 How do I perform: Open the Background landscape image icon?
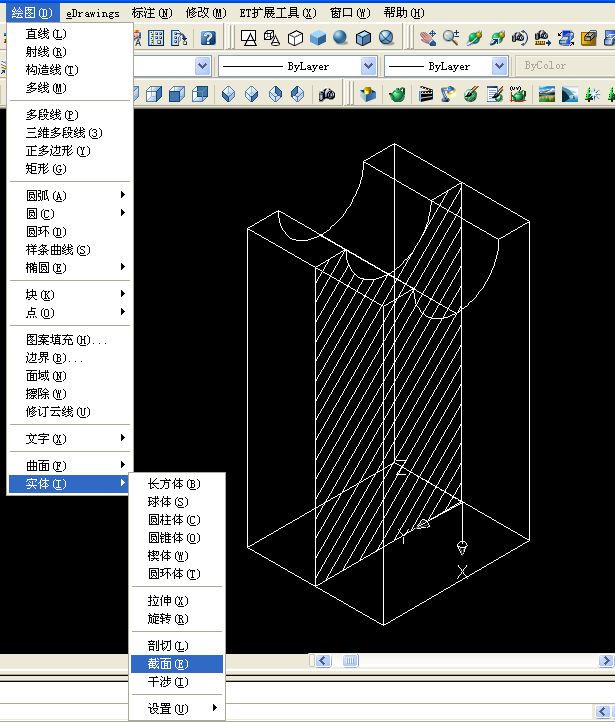(547, 94)
